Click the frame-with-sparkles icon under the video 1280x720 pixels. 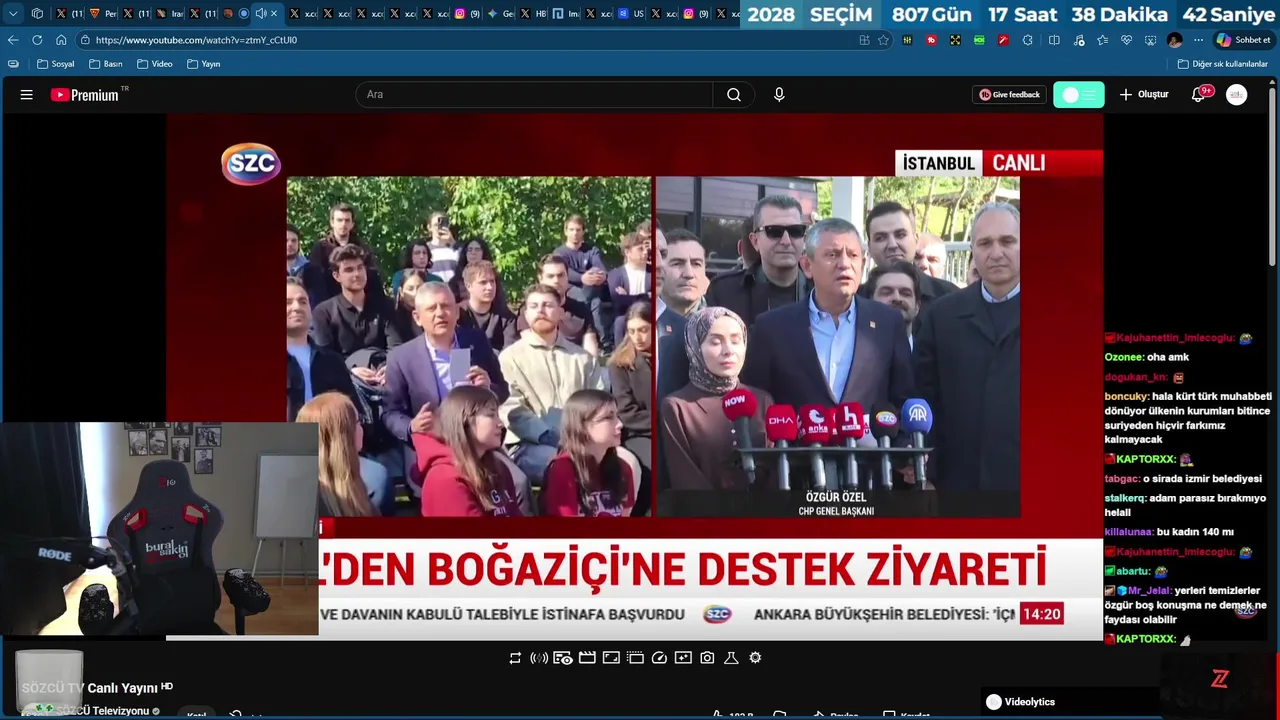tap(683, 658)
